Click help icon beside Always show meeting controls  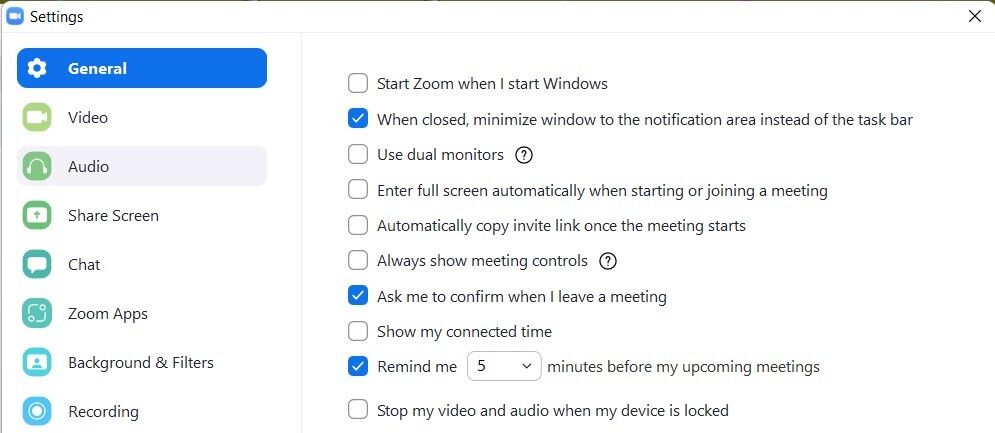(608, 261)
